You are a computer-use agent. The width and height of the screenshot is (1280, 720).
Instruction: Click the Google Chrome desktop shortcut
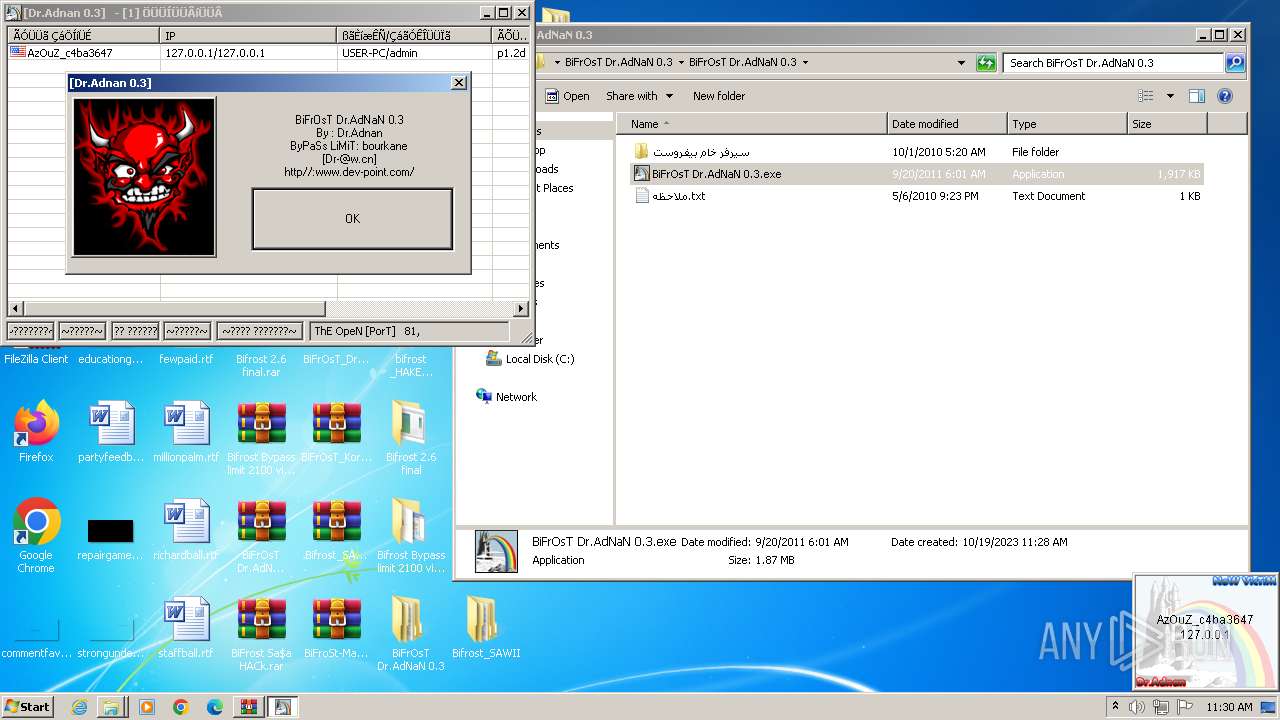point(36,536)
